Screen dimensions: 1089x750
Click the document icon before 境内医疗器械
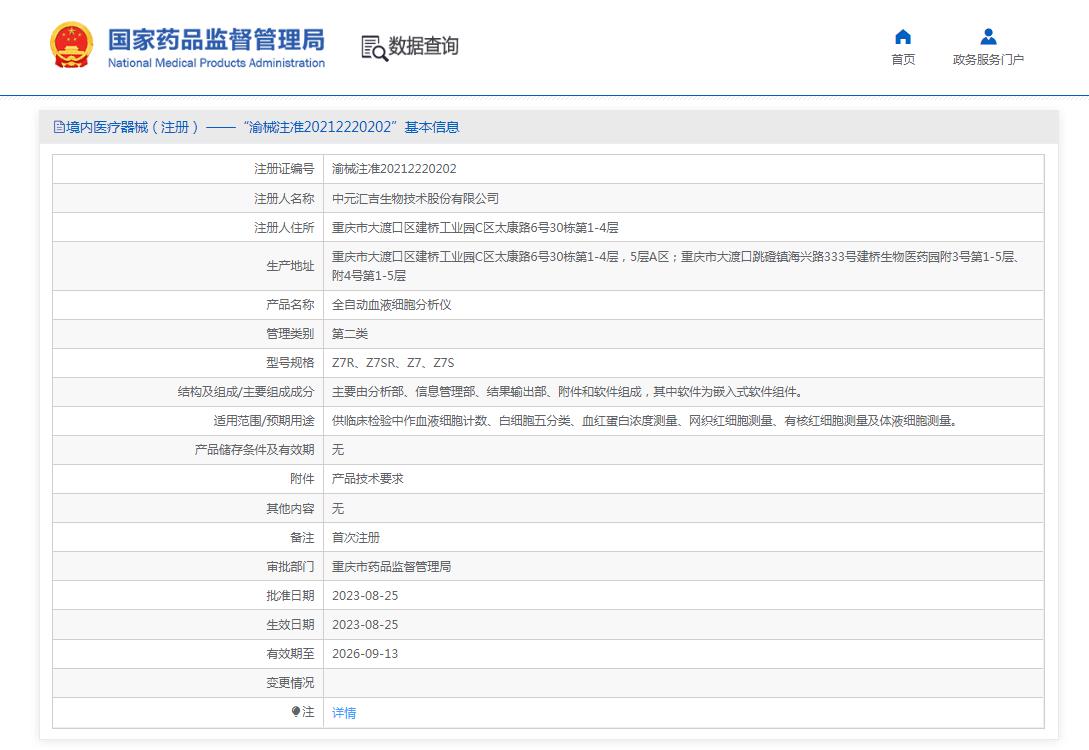point(59,127)
